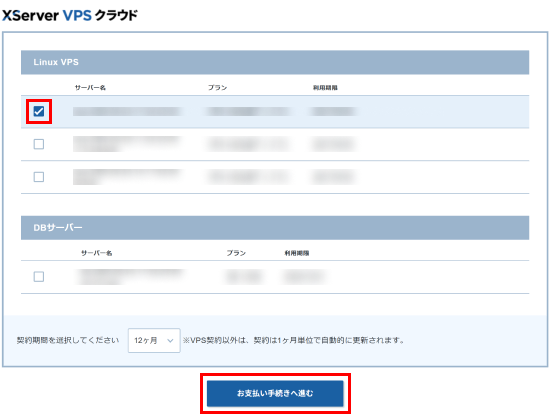550x420 pixels.
Task: Click the お支払い手続きへ進む button
Action: [275, 393]
